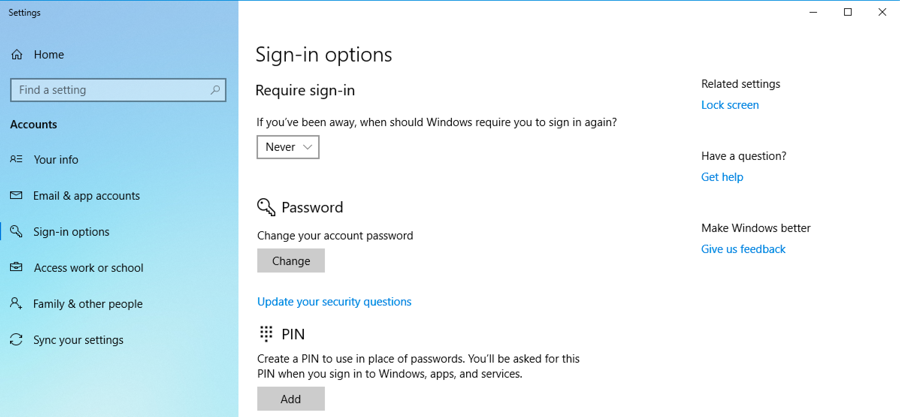Viewport: 900px width, 417px height.
Task: Click the Sign-in options key icon
Action: 16,232
